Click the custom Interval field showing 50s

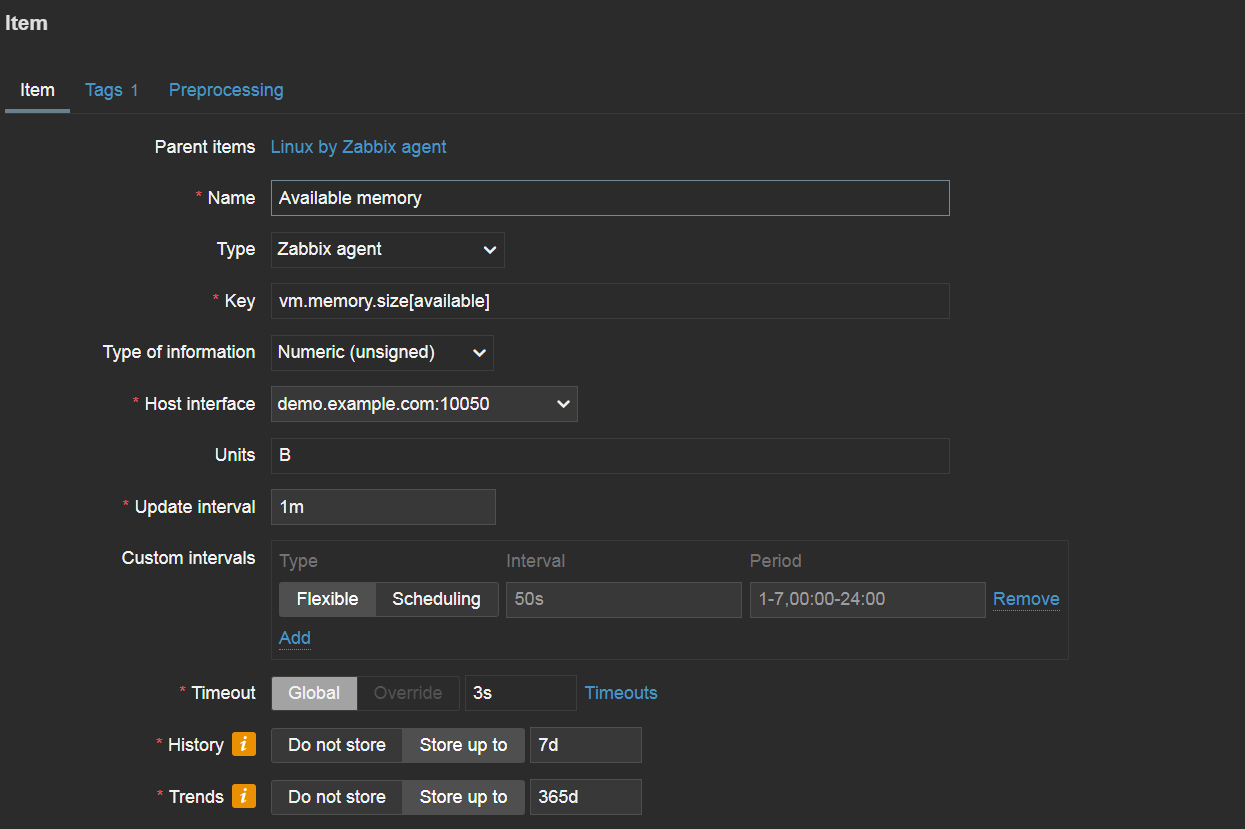coord(624,600)
